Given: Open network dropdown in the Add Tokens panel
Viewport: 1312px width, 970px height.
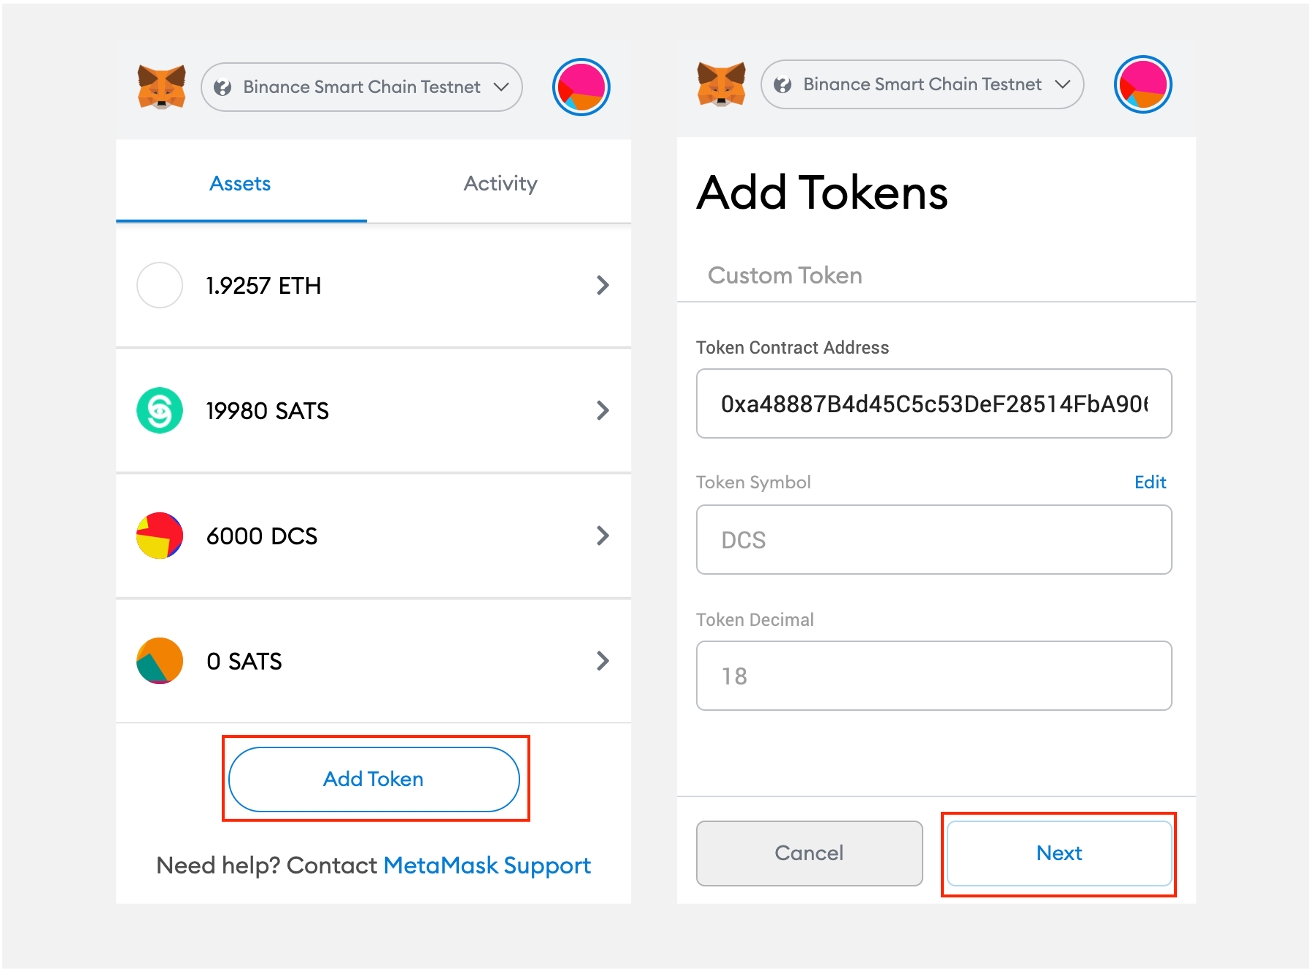Looking at the screenshot, I should click(x=922, y=85).
